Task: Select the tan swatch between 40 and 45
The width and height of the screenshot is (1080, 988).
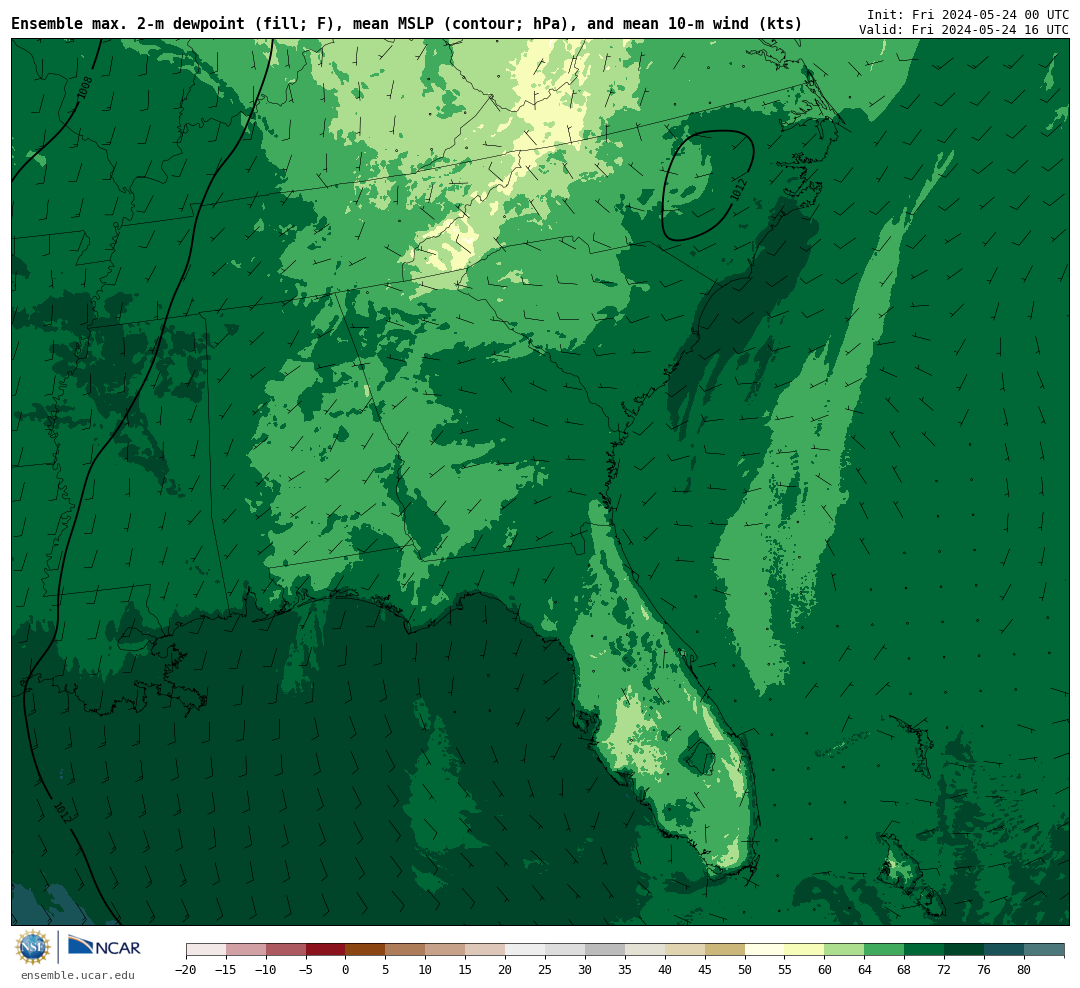Action: [x=685, y=950]
